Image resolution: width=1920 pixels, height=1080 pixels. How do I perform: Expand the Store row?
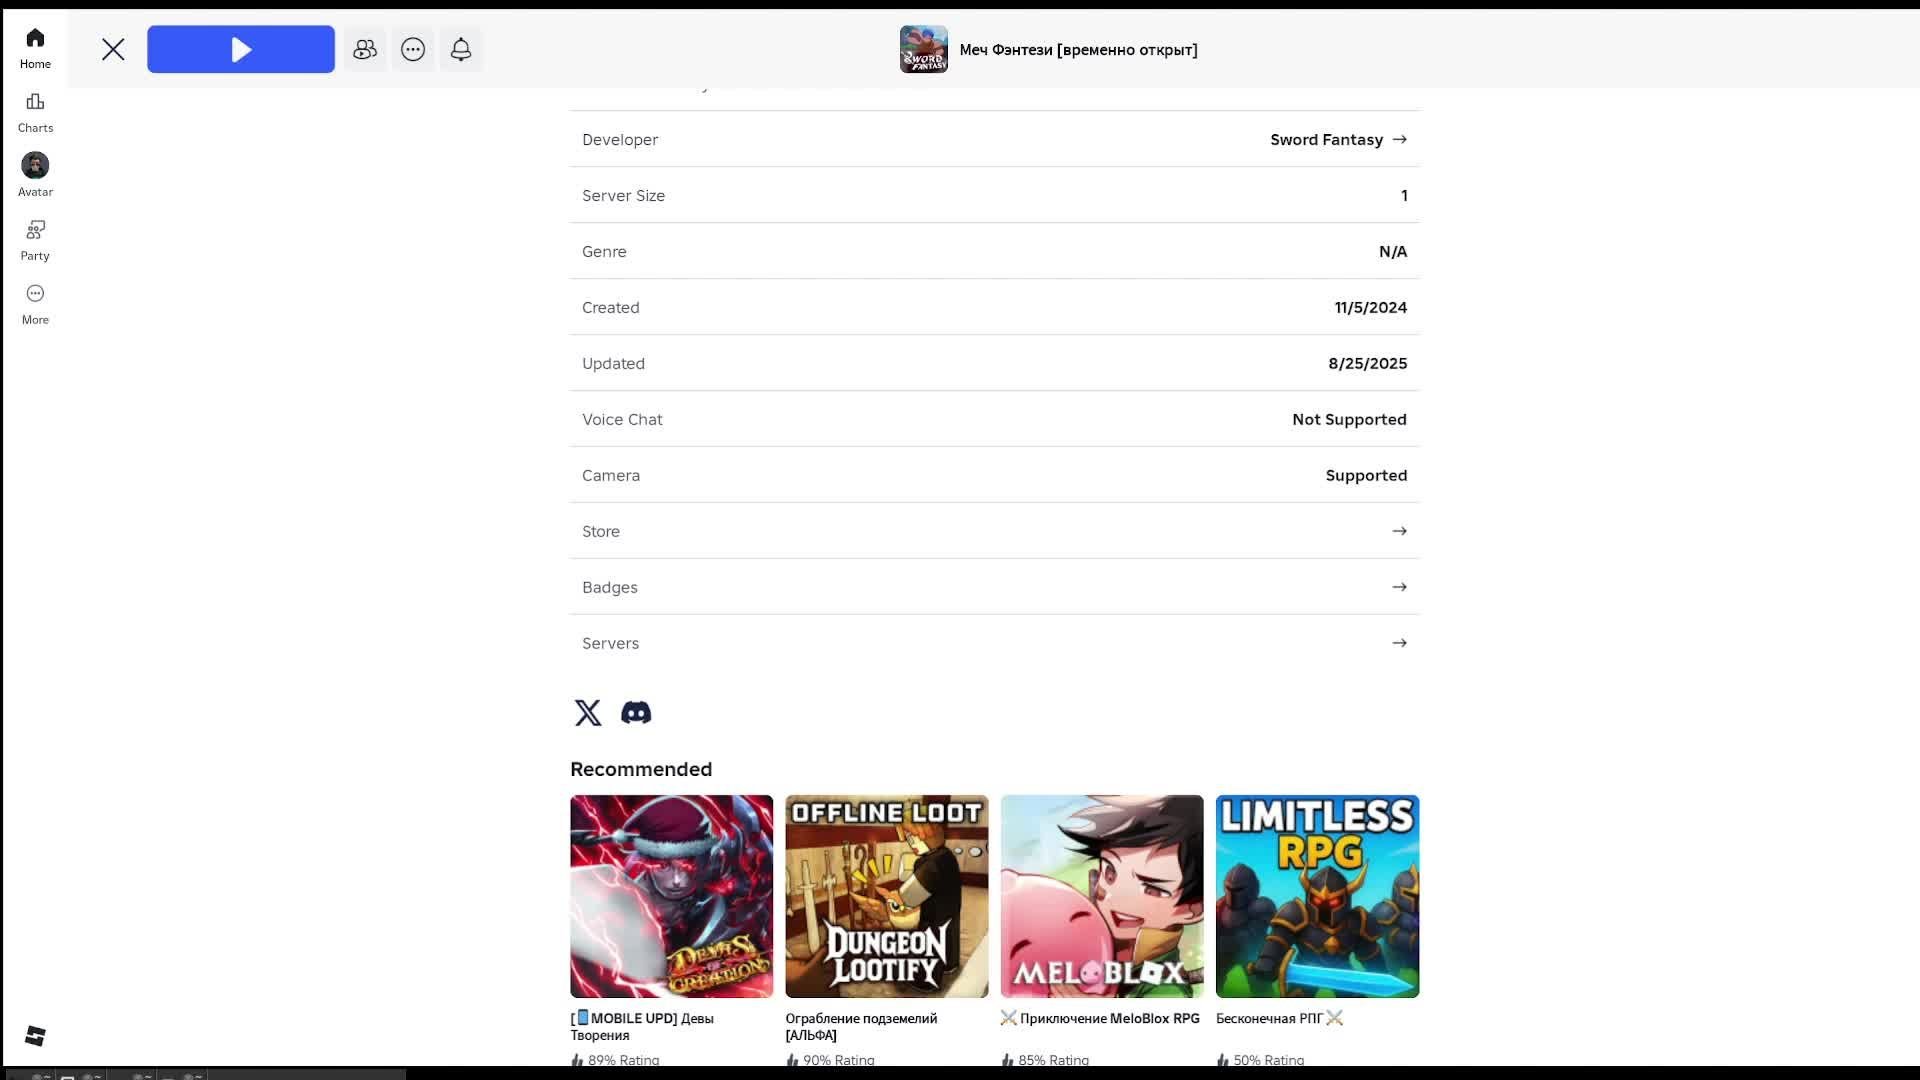click(994, 531)
